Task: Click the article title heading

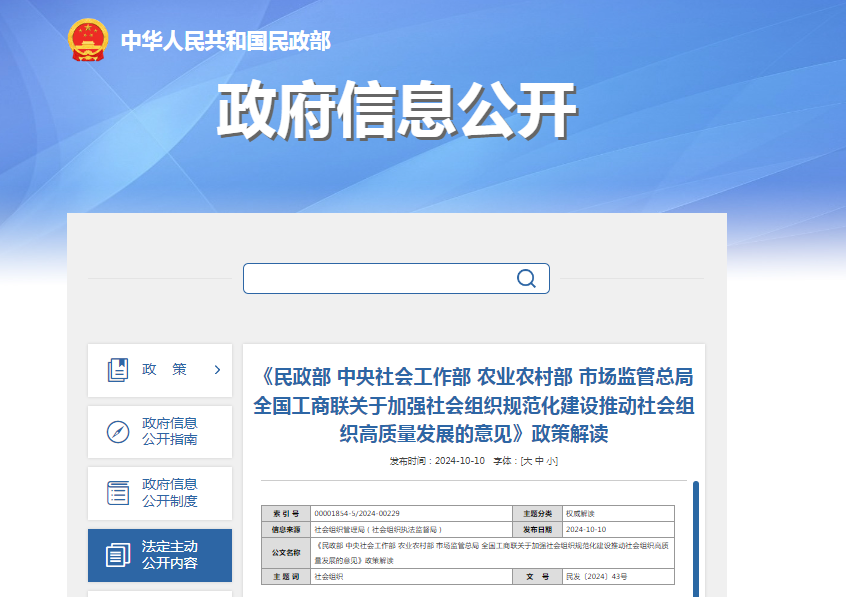Action: [474, 405]
